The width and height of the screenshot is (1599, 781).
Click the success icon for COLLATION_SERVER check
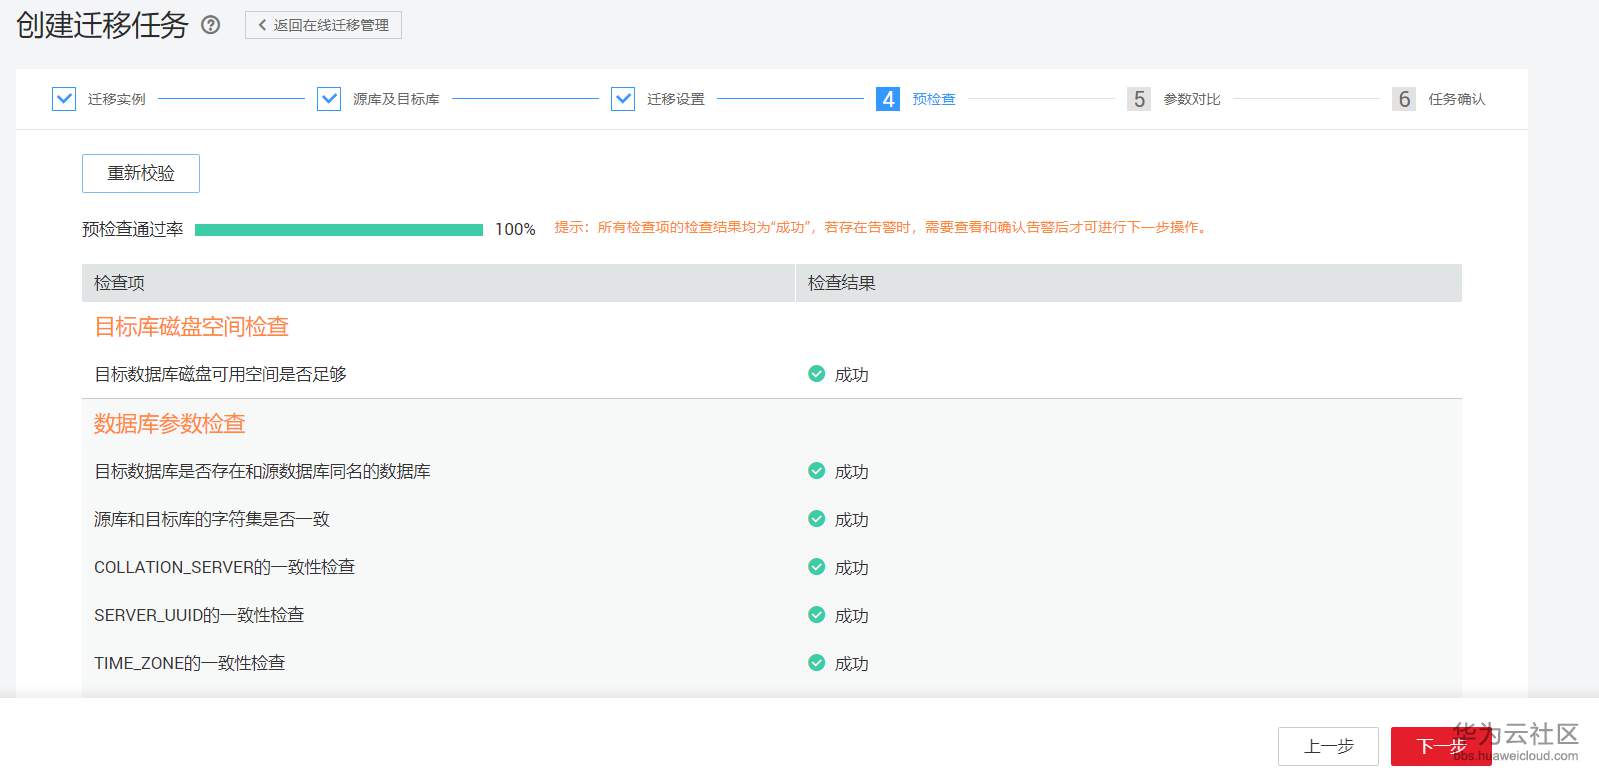[816, 567]
